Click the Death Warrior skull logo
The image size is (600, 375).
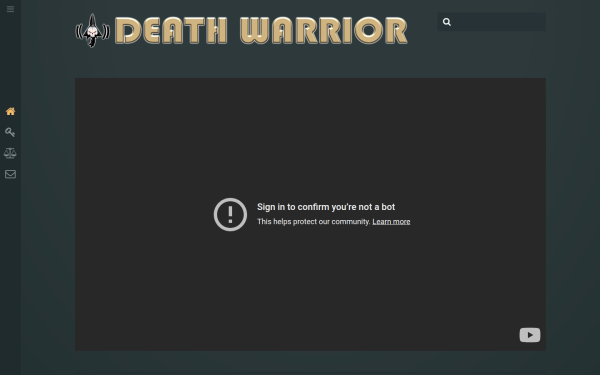click(x=93, y=31)
